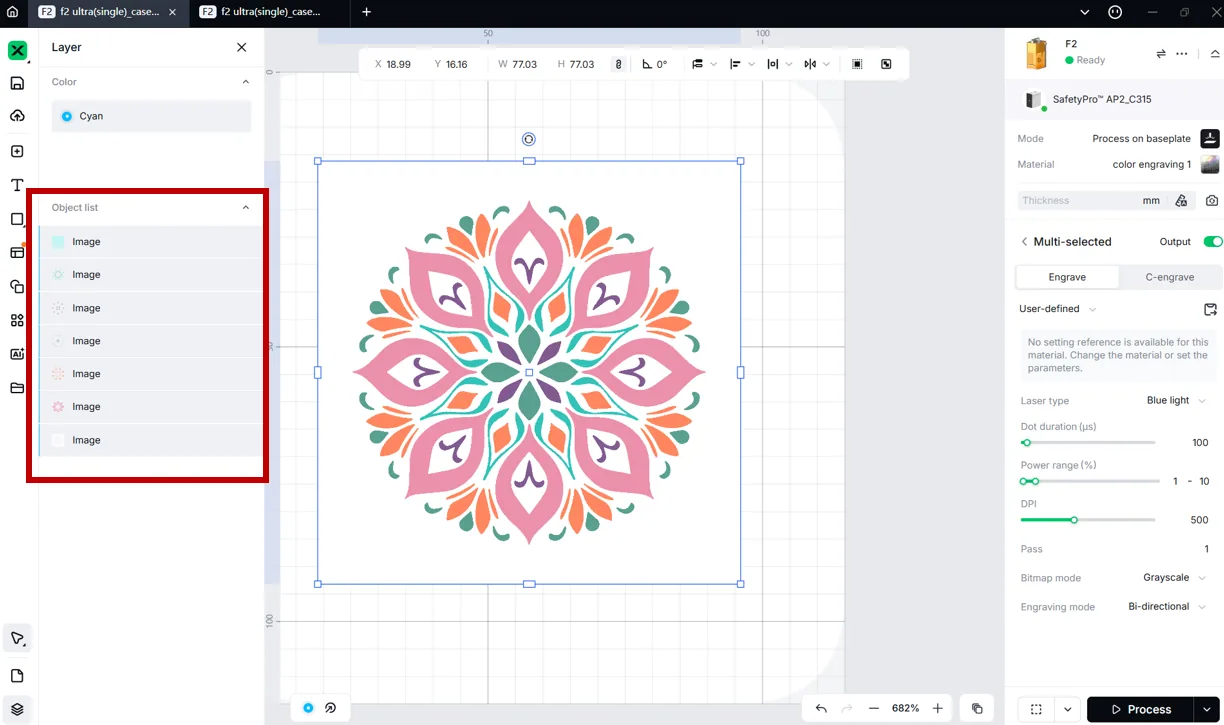Click the import image plus icon
This screenshot has height=725, width=1224.
coord(17,152)
